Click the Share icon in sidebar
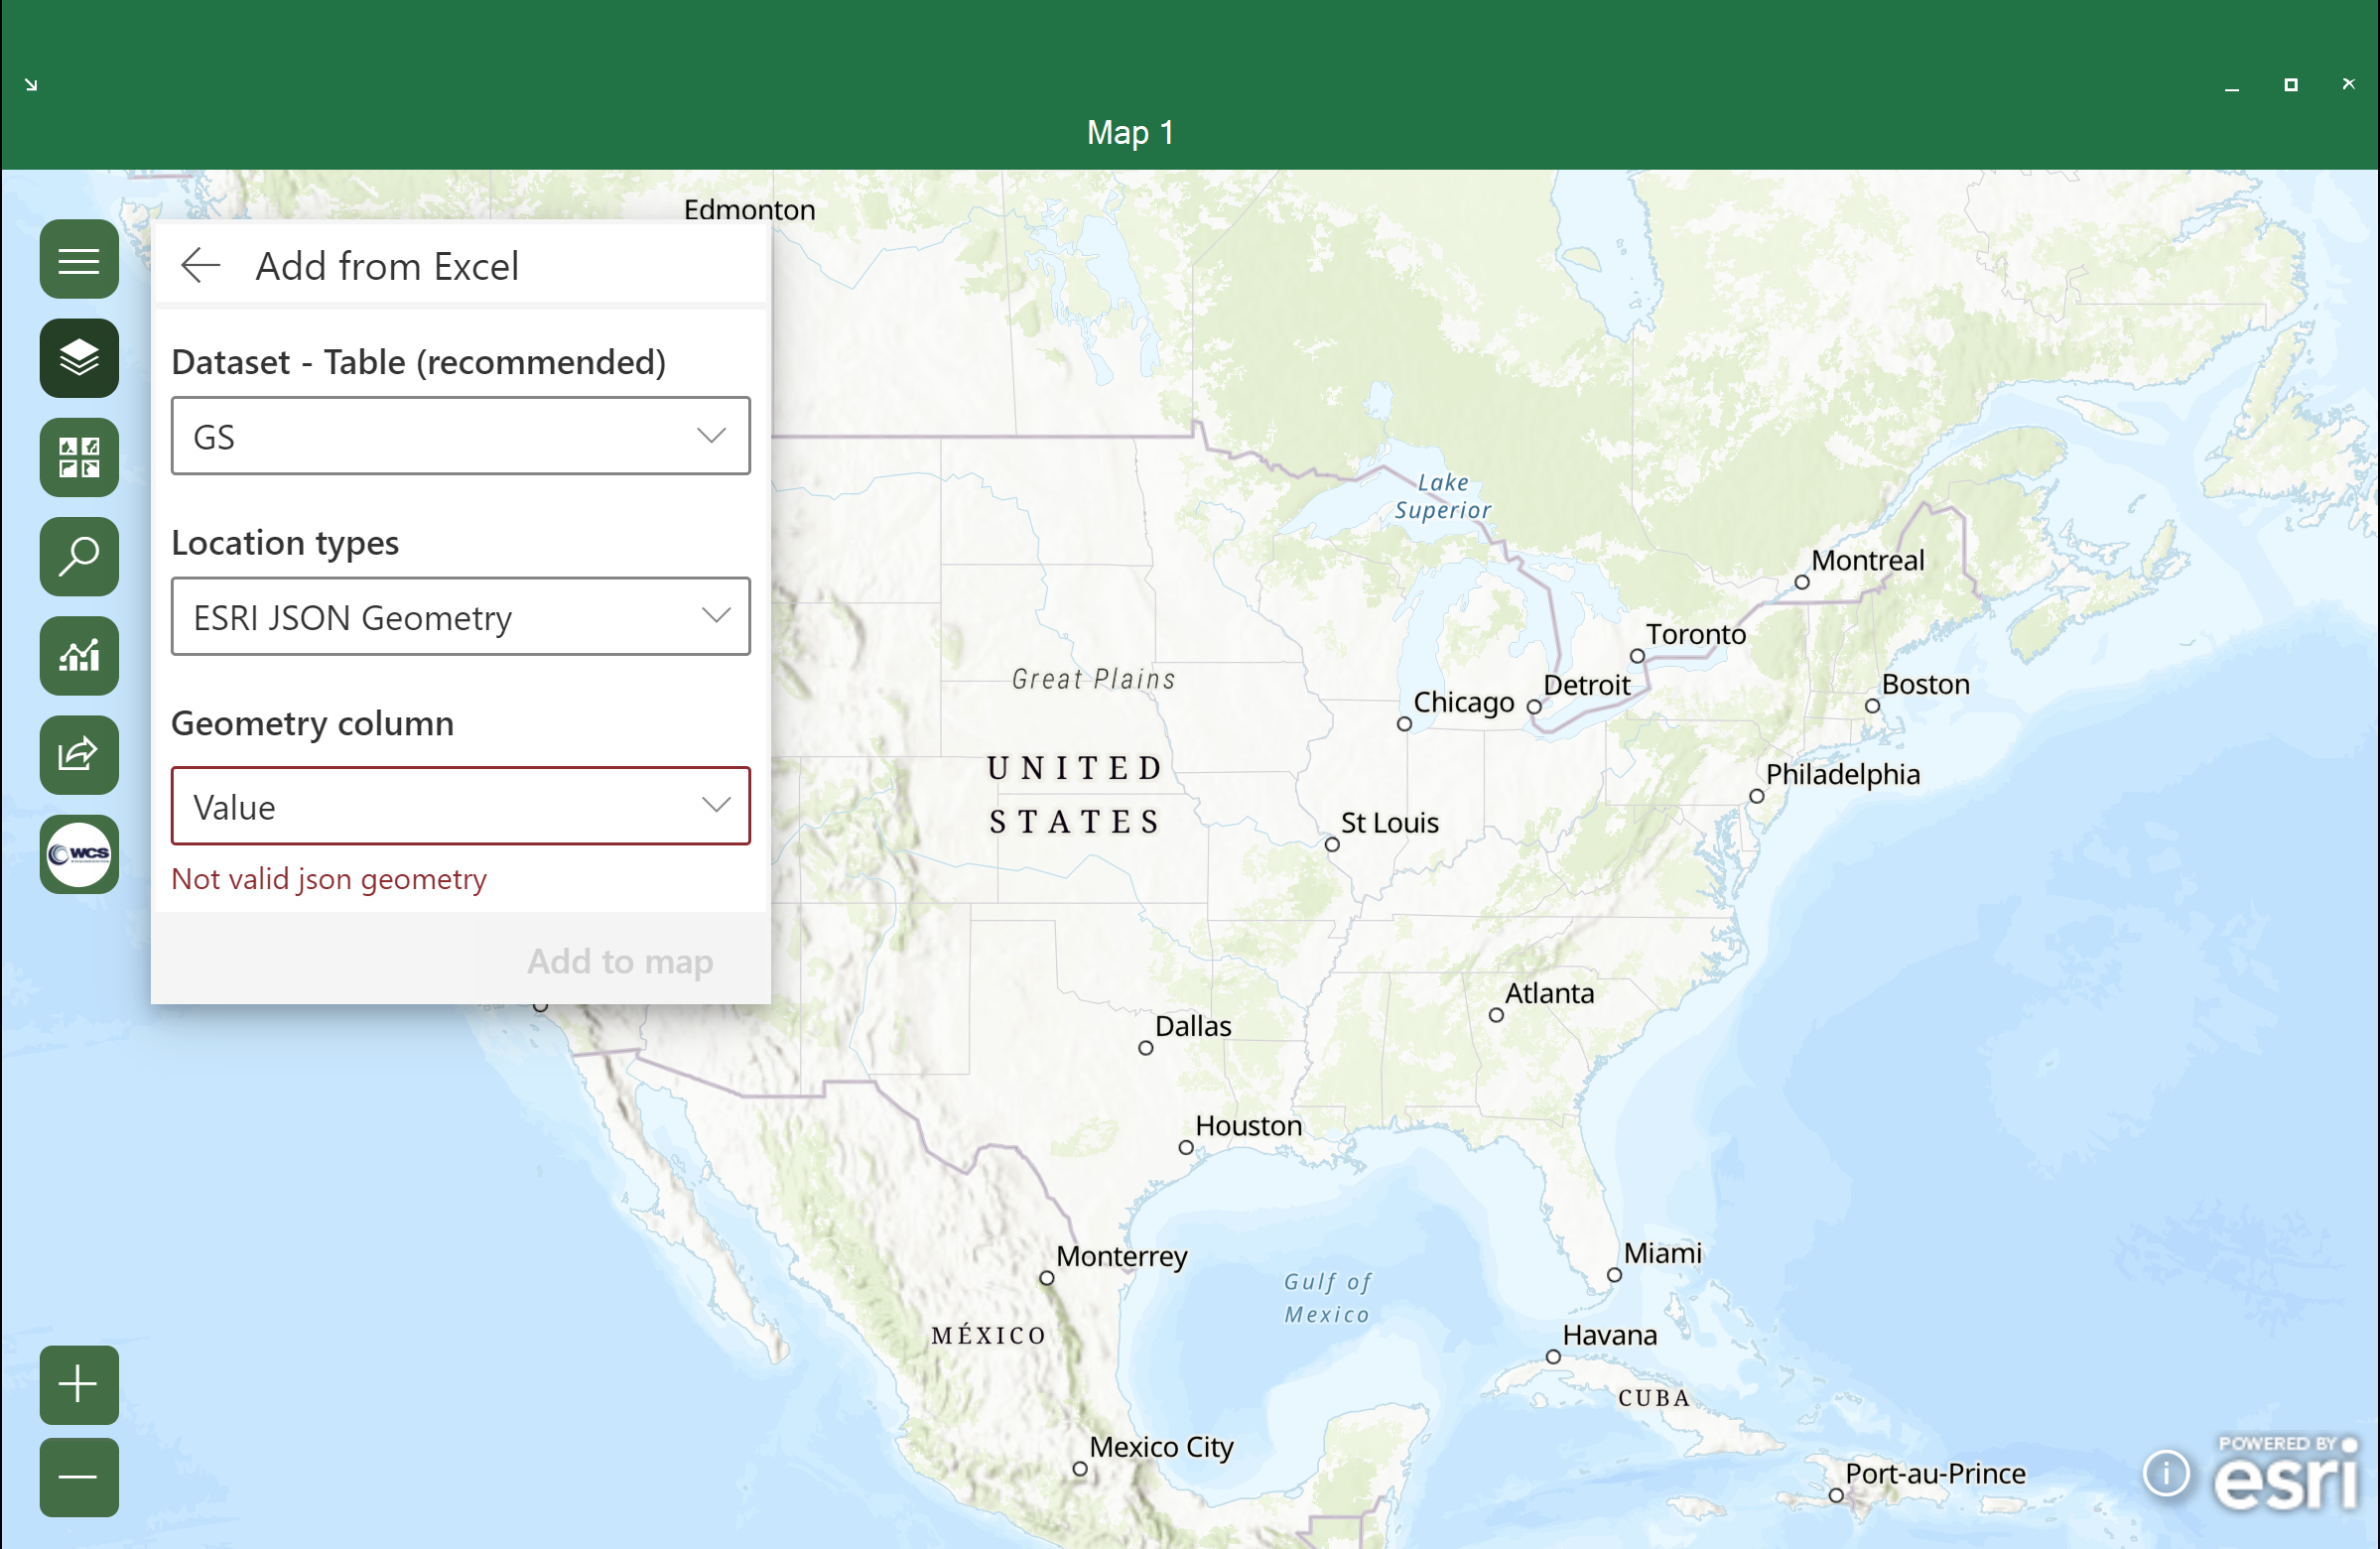2380x1549 pixels. [x=79, y=754]
